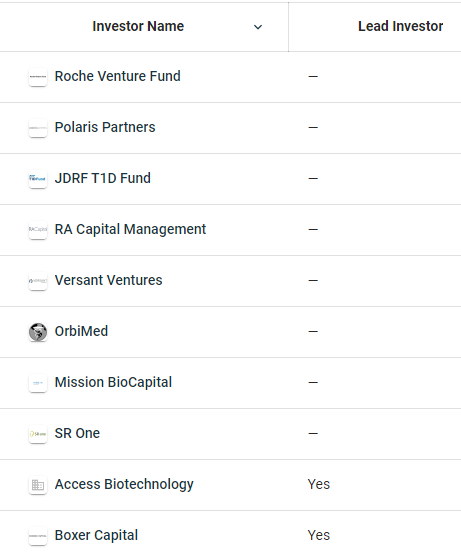Click the Access Biotechnology building placeholder icon

(x=38, y=485)
